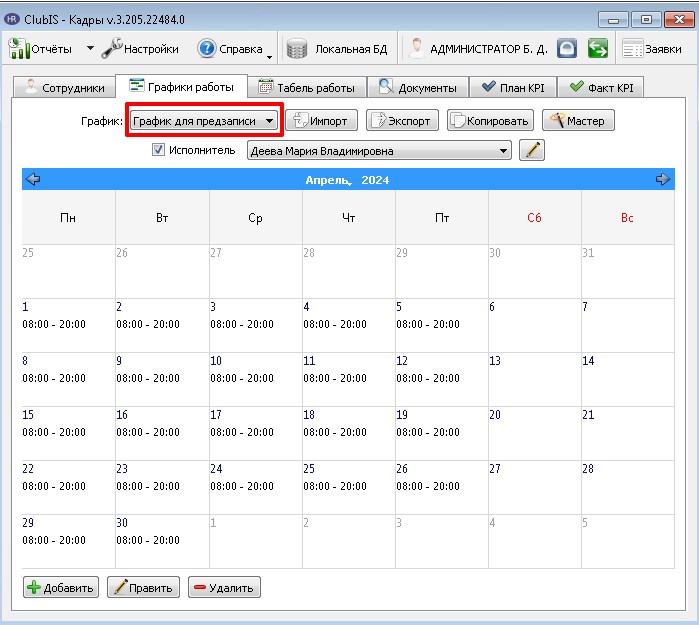Click the pencil edit icon beside employee
Screen dimensions: 699x625
(532, 150)
